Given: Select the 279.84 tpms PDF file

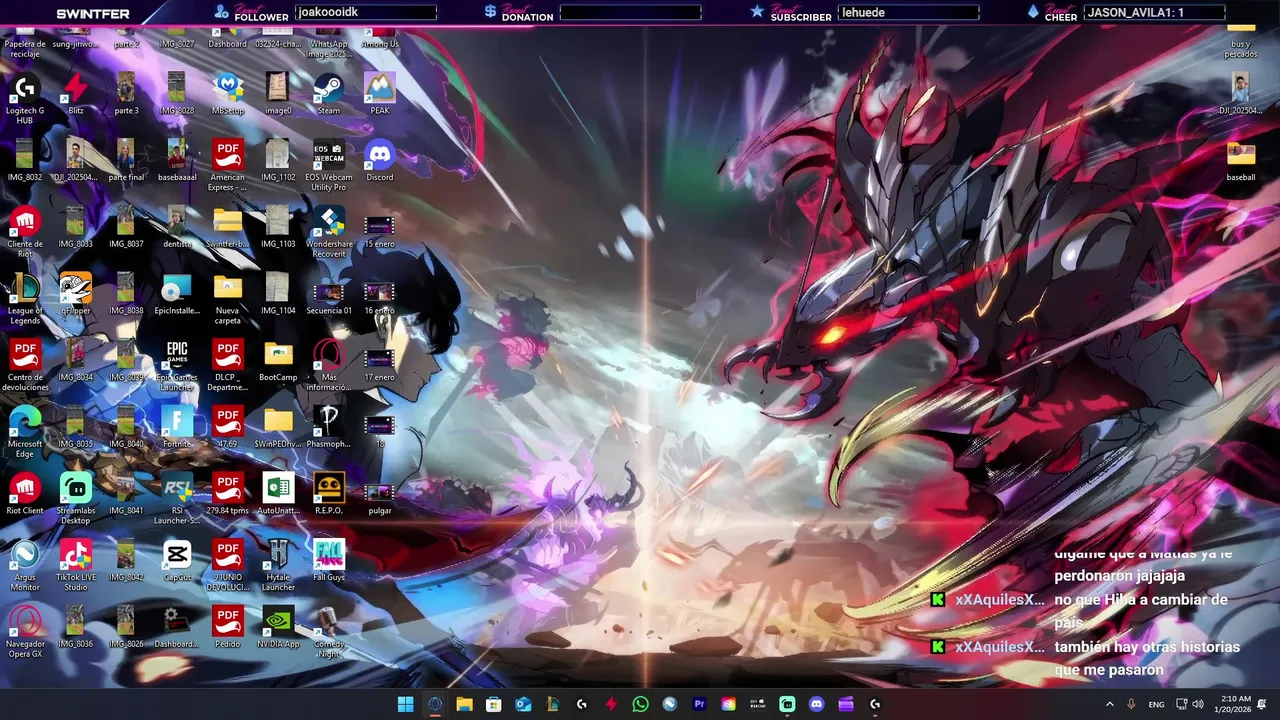Looking at the screenshot, I should point(228,495).
